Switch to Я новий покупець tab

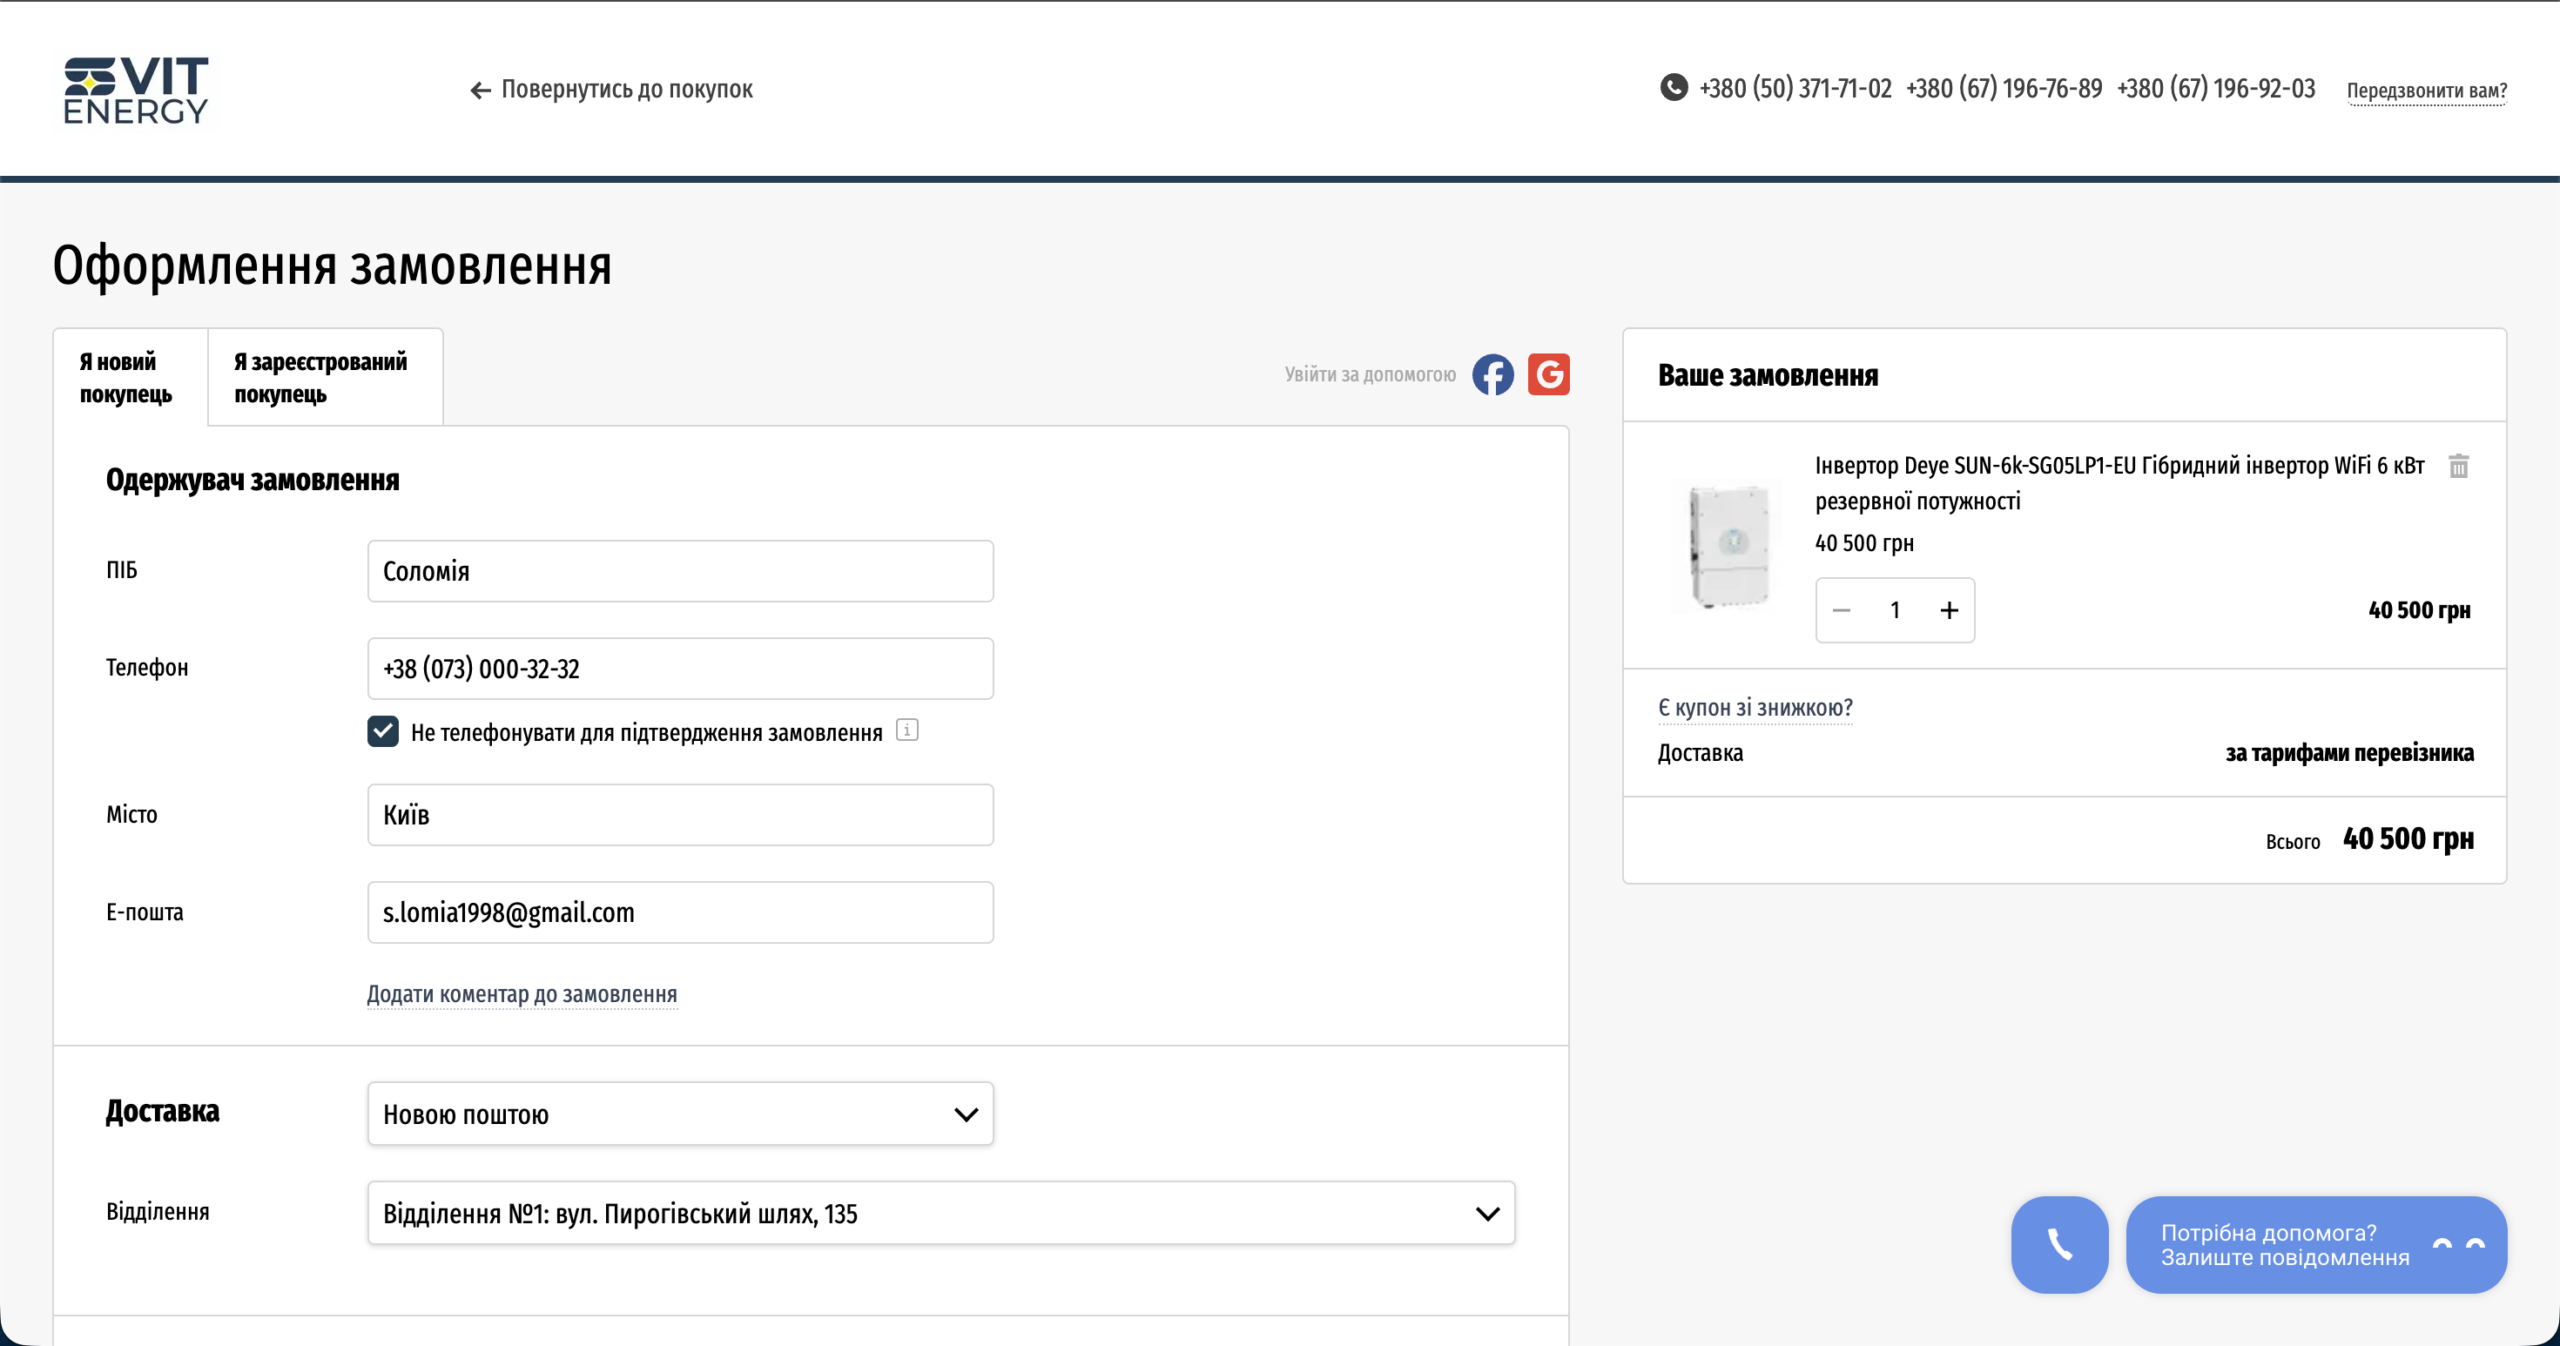pos(130,378)
